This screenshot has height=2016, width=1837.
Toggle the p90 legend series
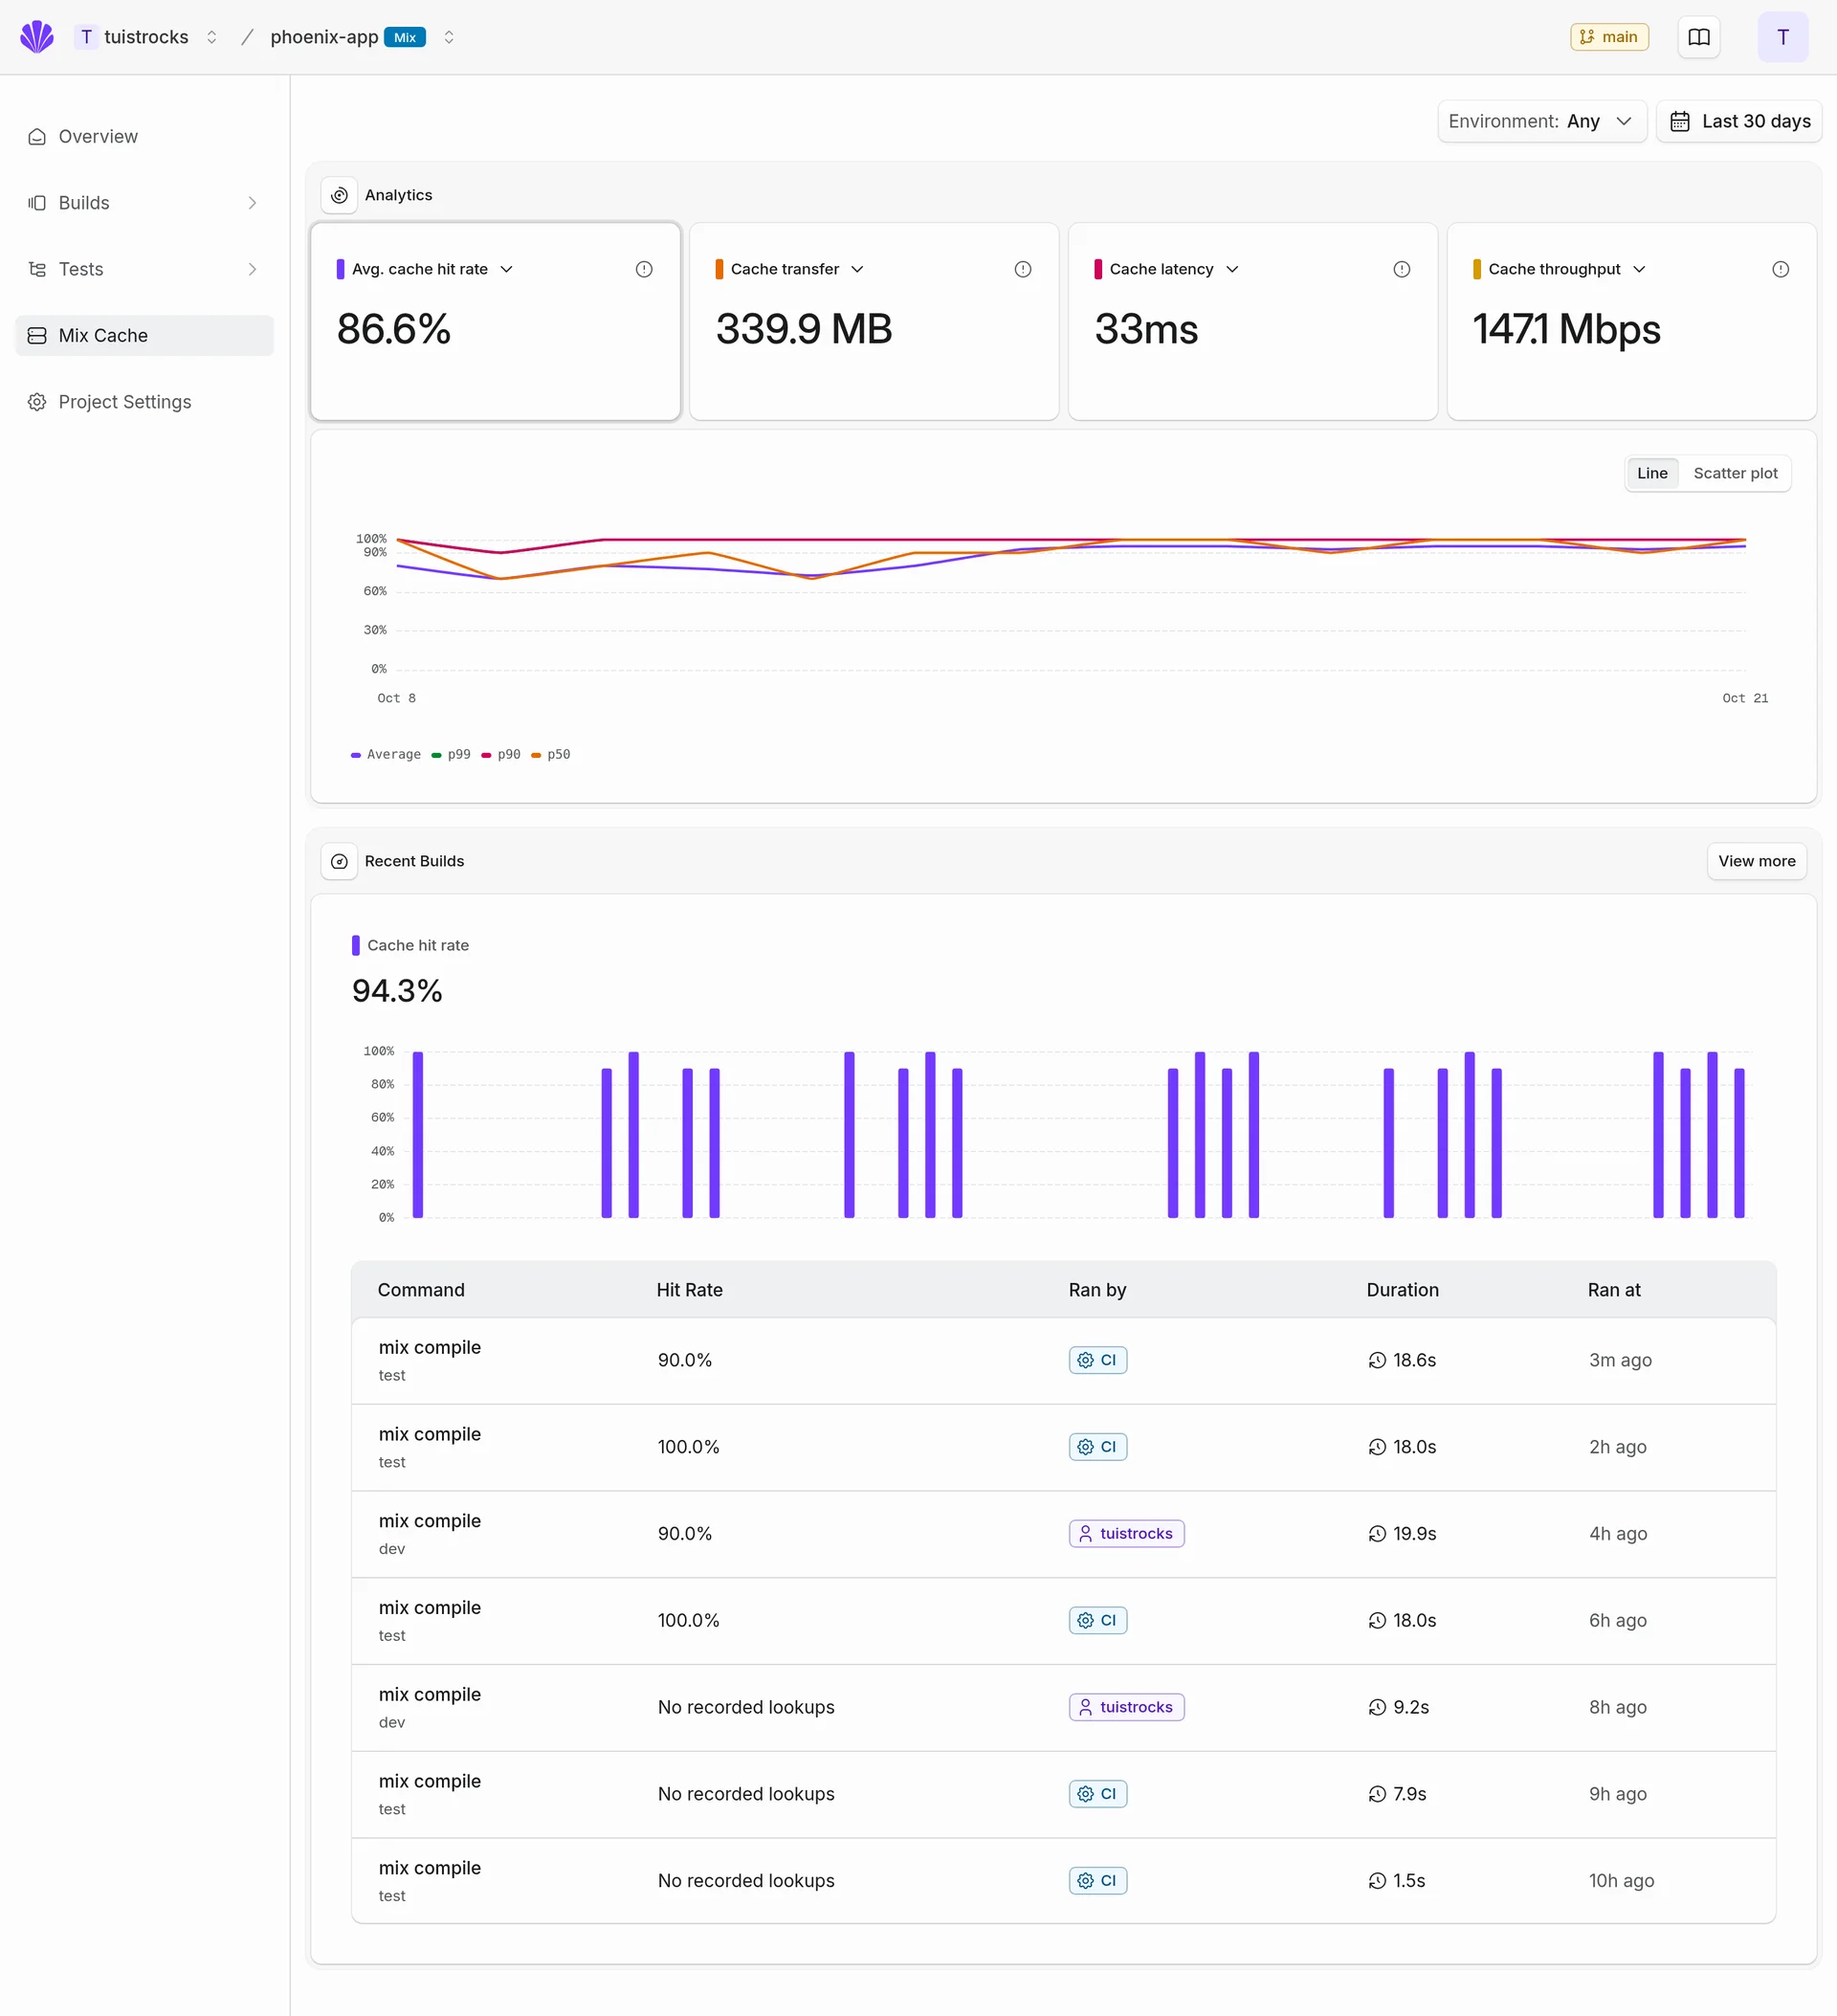(501, 755)
